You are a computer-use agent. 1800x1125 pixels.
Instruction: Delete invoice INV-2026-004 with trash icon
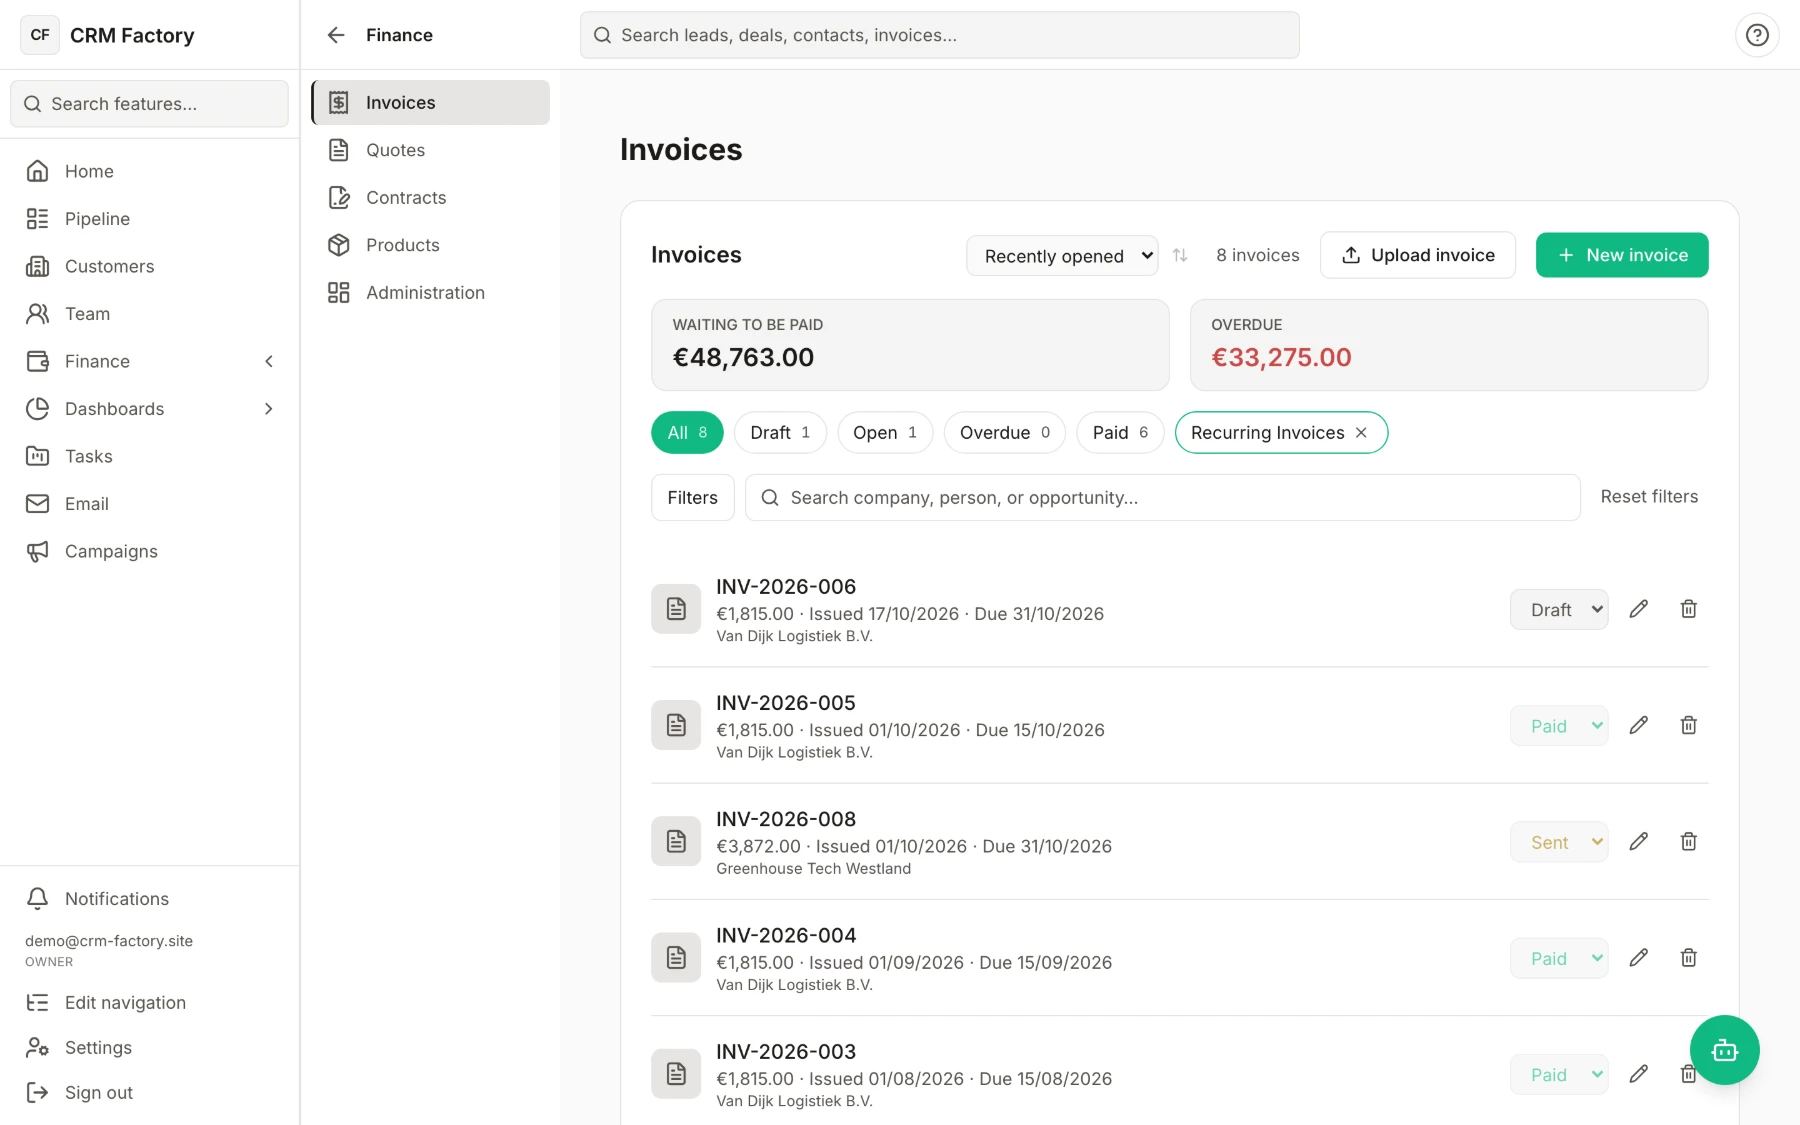click(1688, 958)
